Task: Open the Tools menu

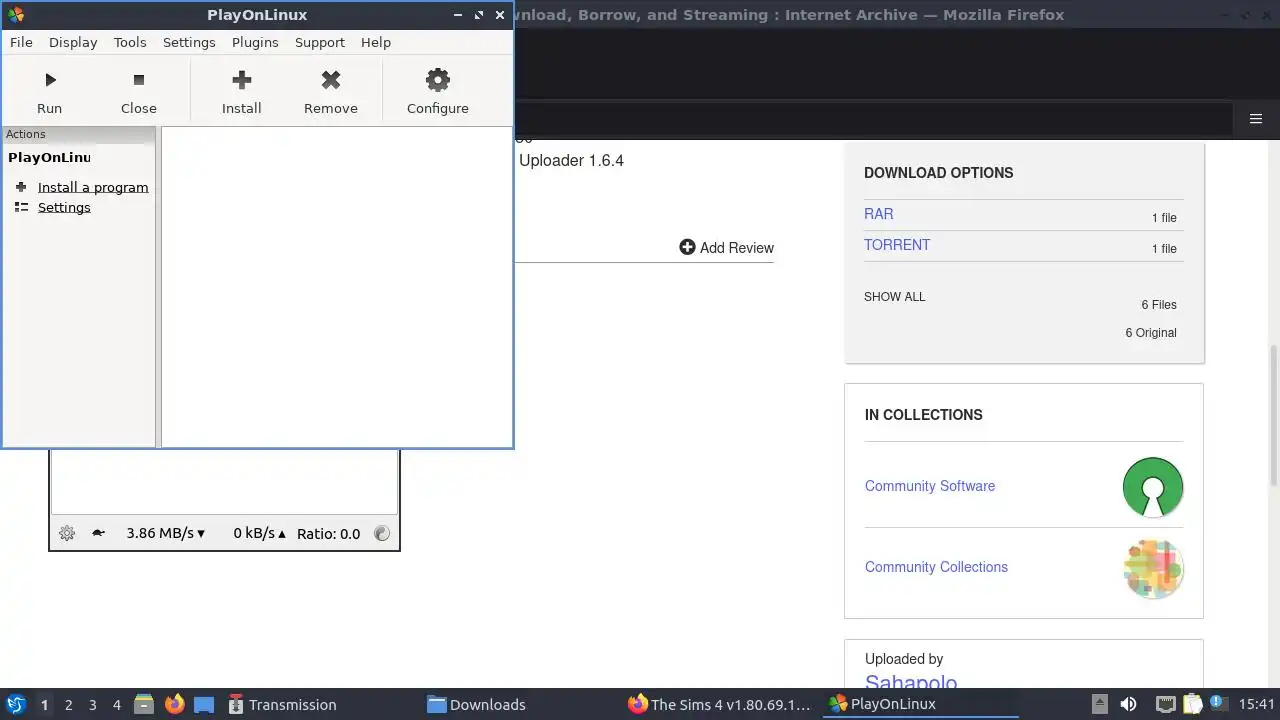Action: point(130,42)
